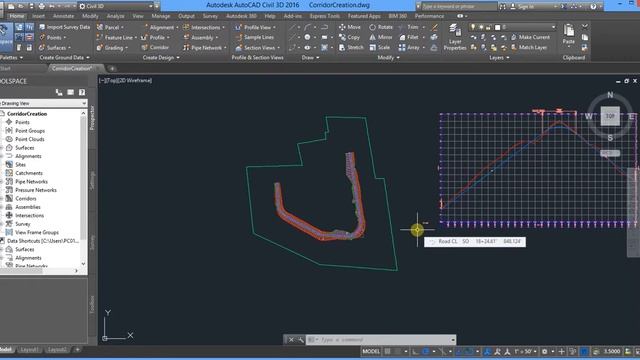The height and width of the screenshot is (360, 640).
Task: Select the Scale tool
Action: pyautogui.click(x=380, y=47)
